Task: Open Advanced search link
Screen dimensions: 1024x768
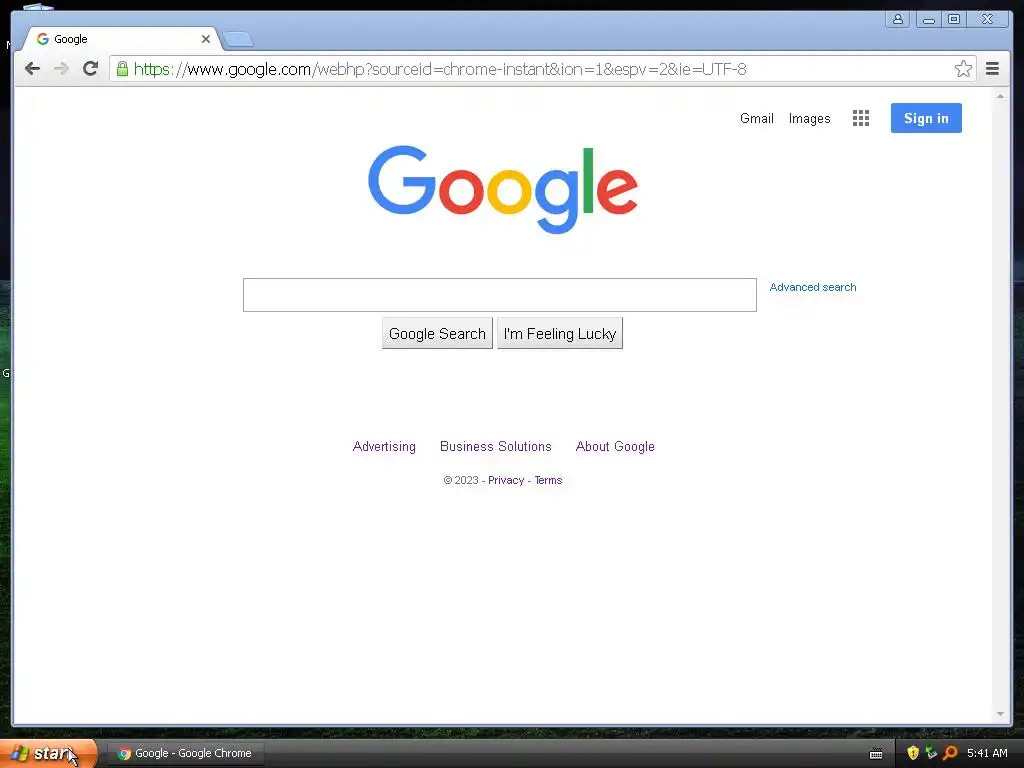Action: coord(813,287)
